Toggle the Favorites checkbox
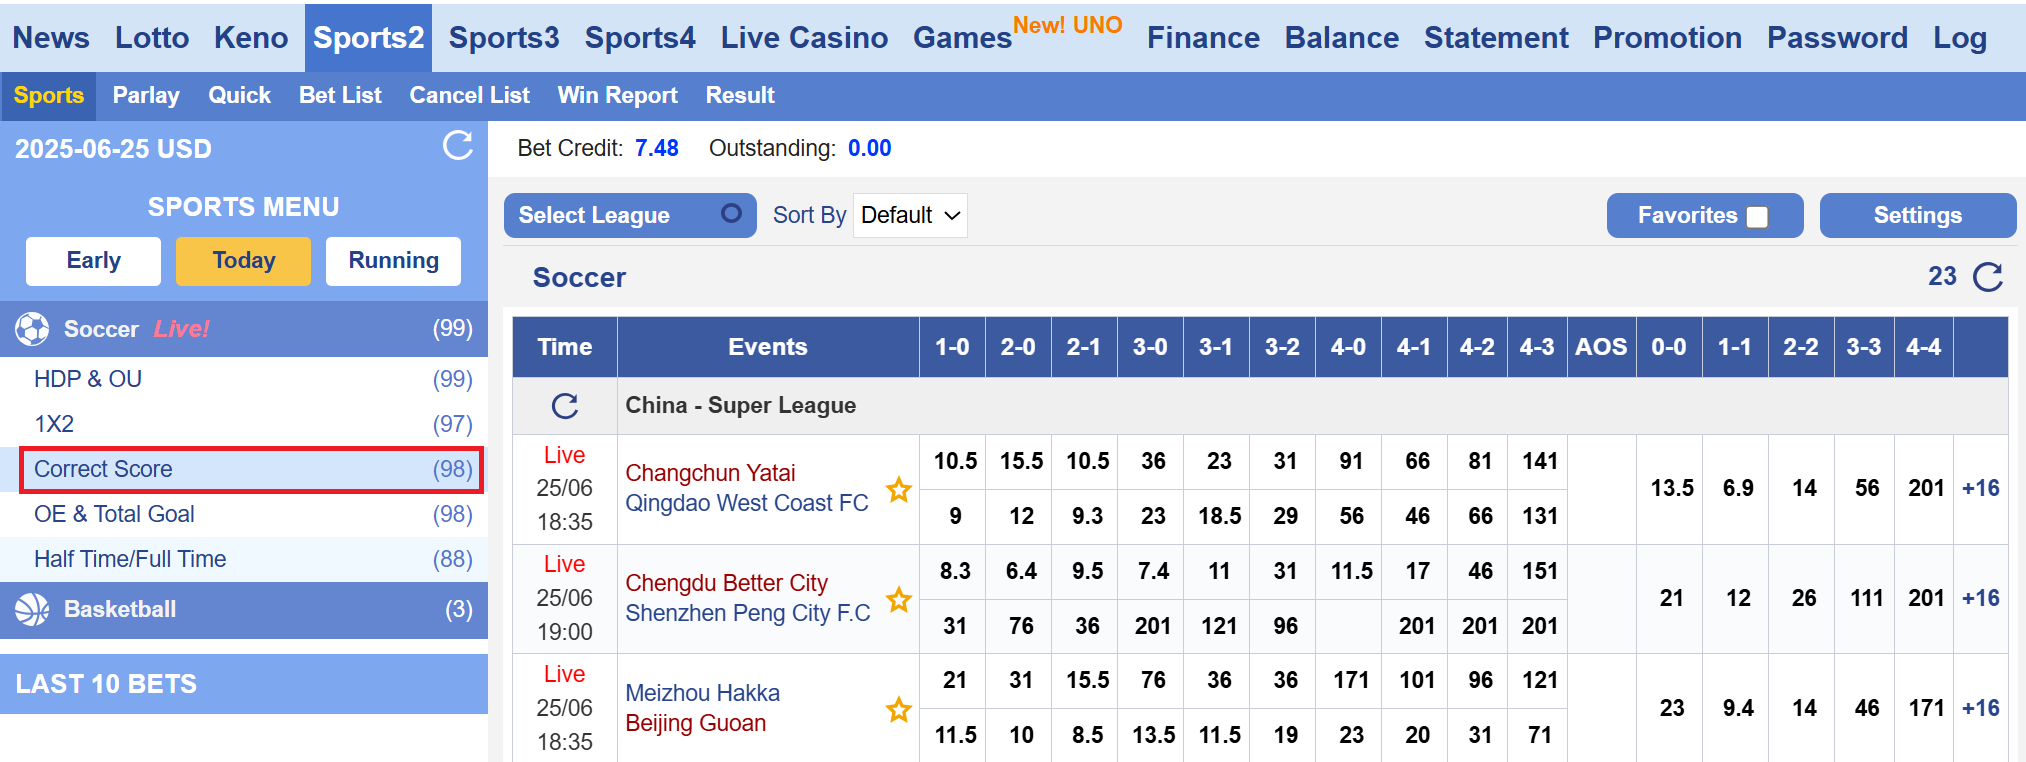 pyautogui.click(x=1757, y=217)
